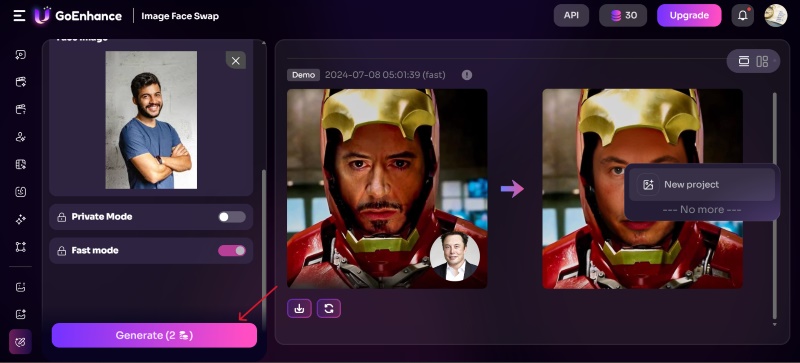Viewport: 800px width, 363px height.
Task: Toggle Fast mode switch
Action: [x=232, y=251]
